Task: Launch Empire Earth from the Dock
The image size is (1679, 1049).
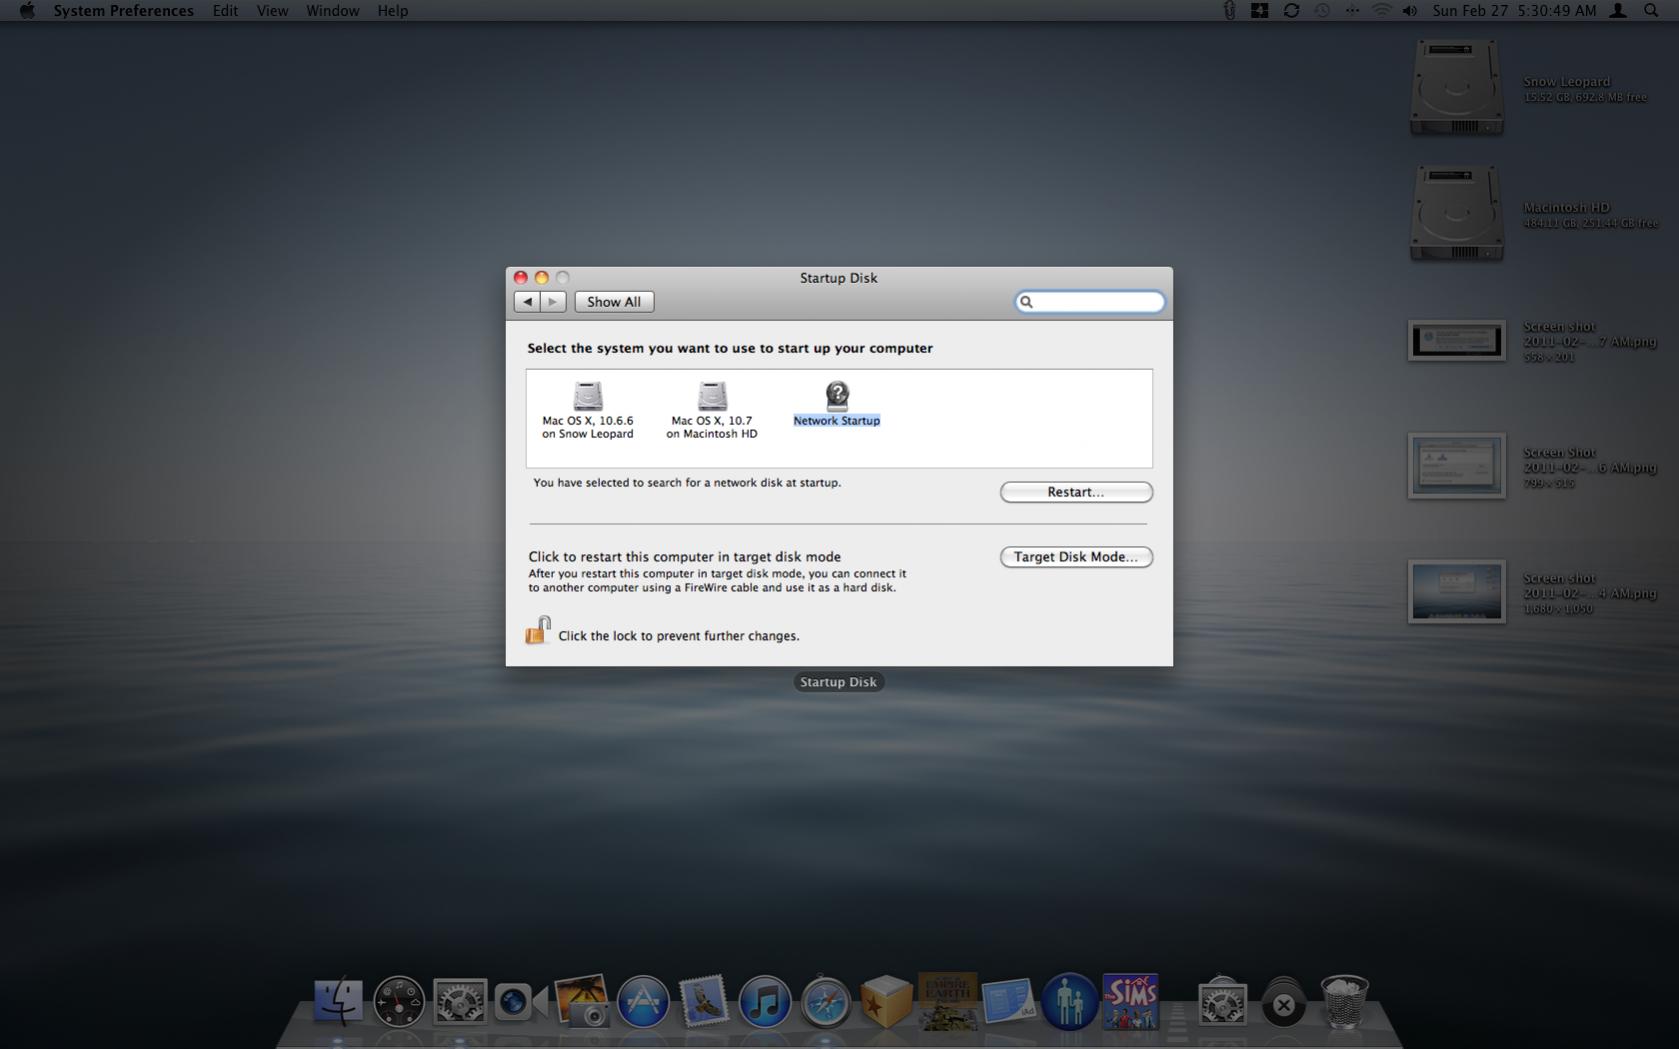Action: click(948, 1001)
